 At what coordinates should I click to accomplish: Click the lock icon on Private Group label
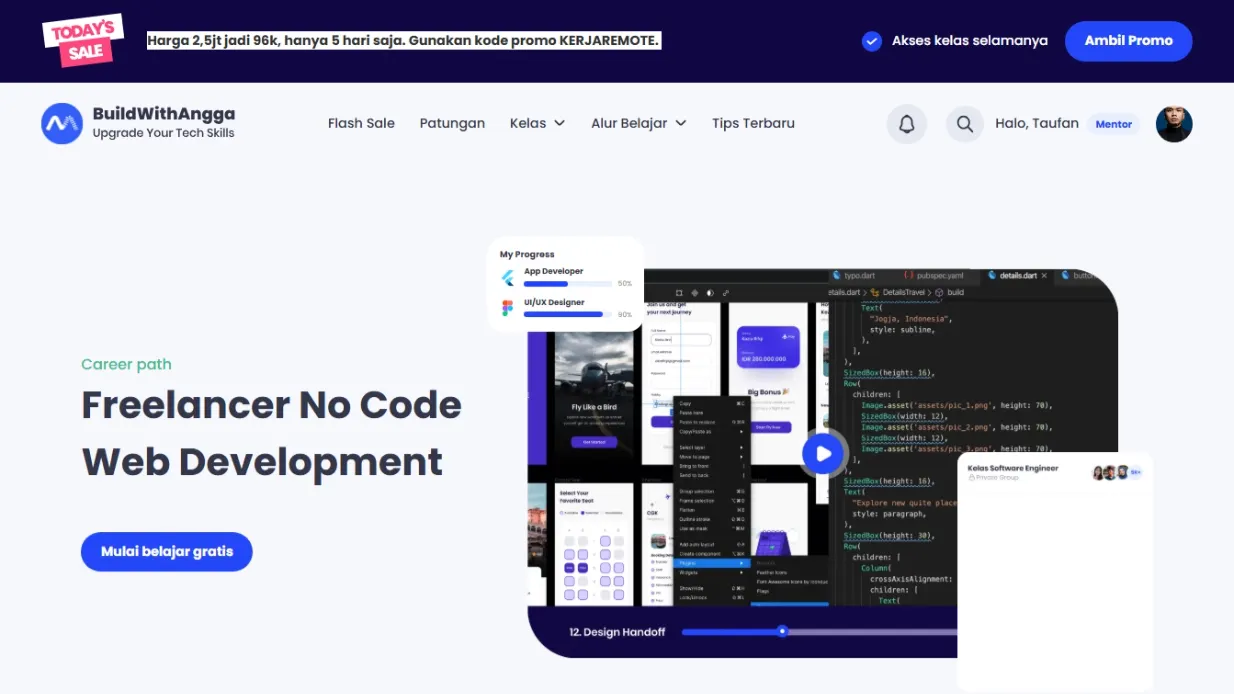point(972,477)
